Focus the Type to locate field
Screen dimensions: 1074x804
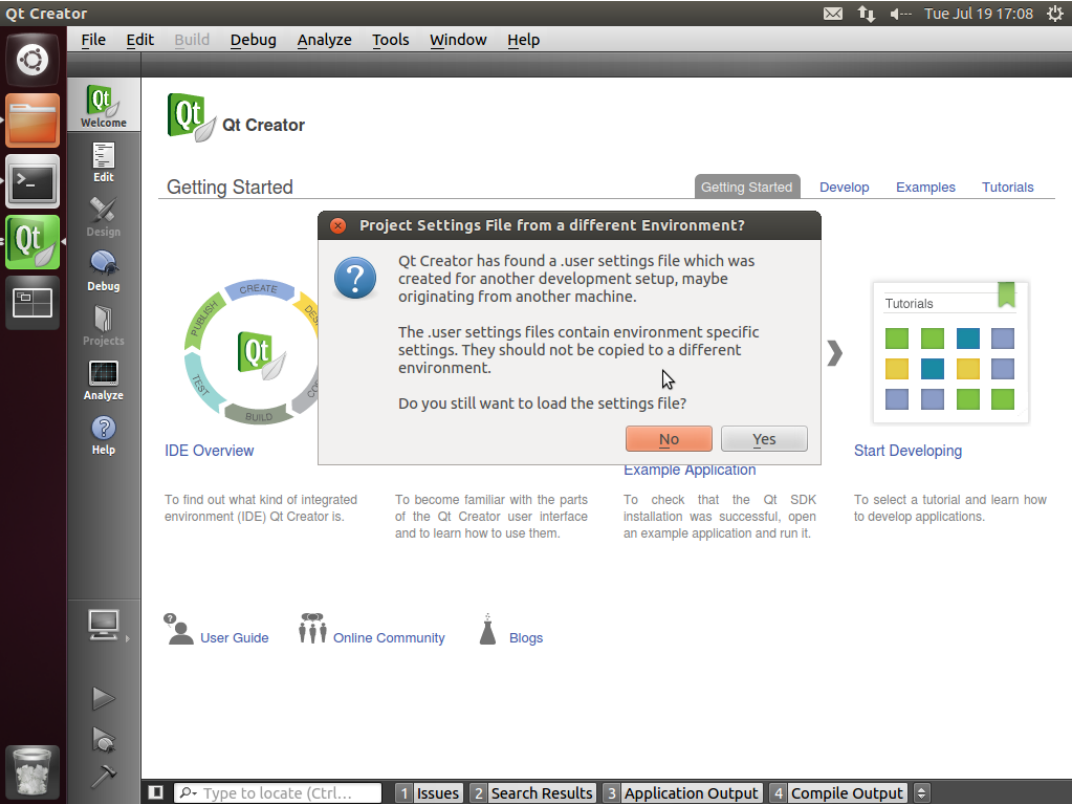pyautogui.click(x=277, y=792)
